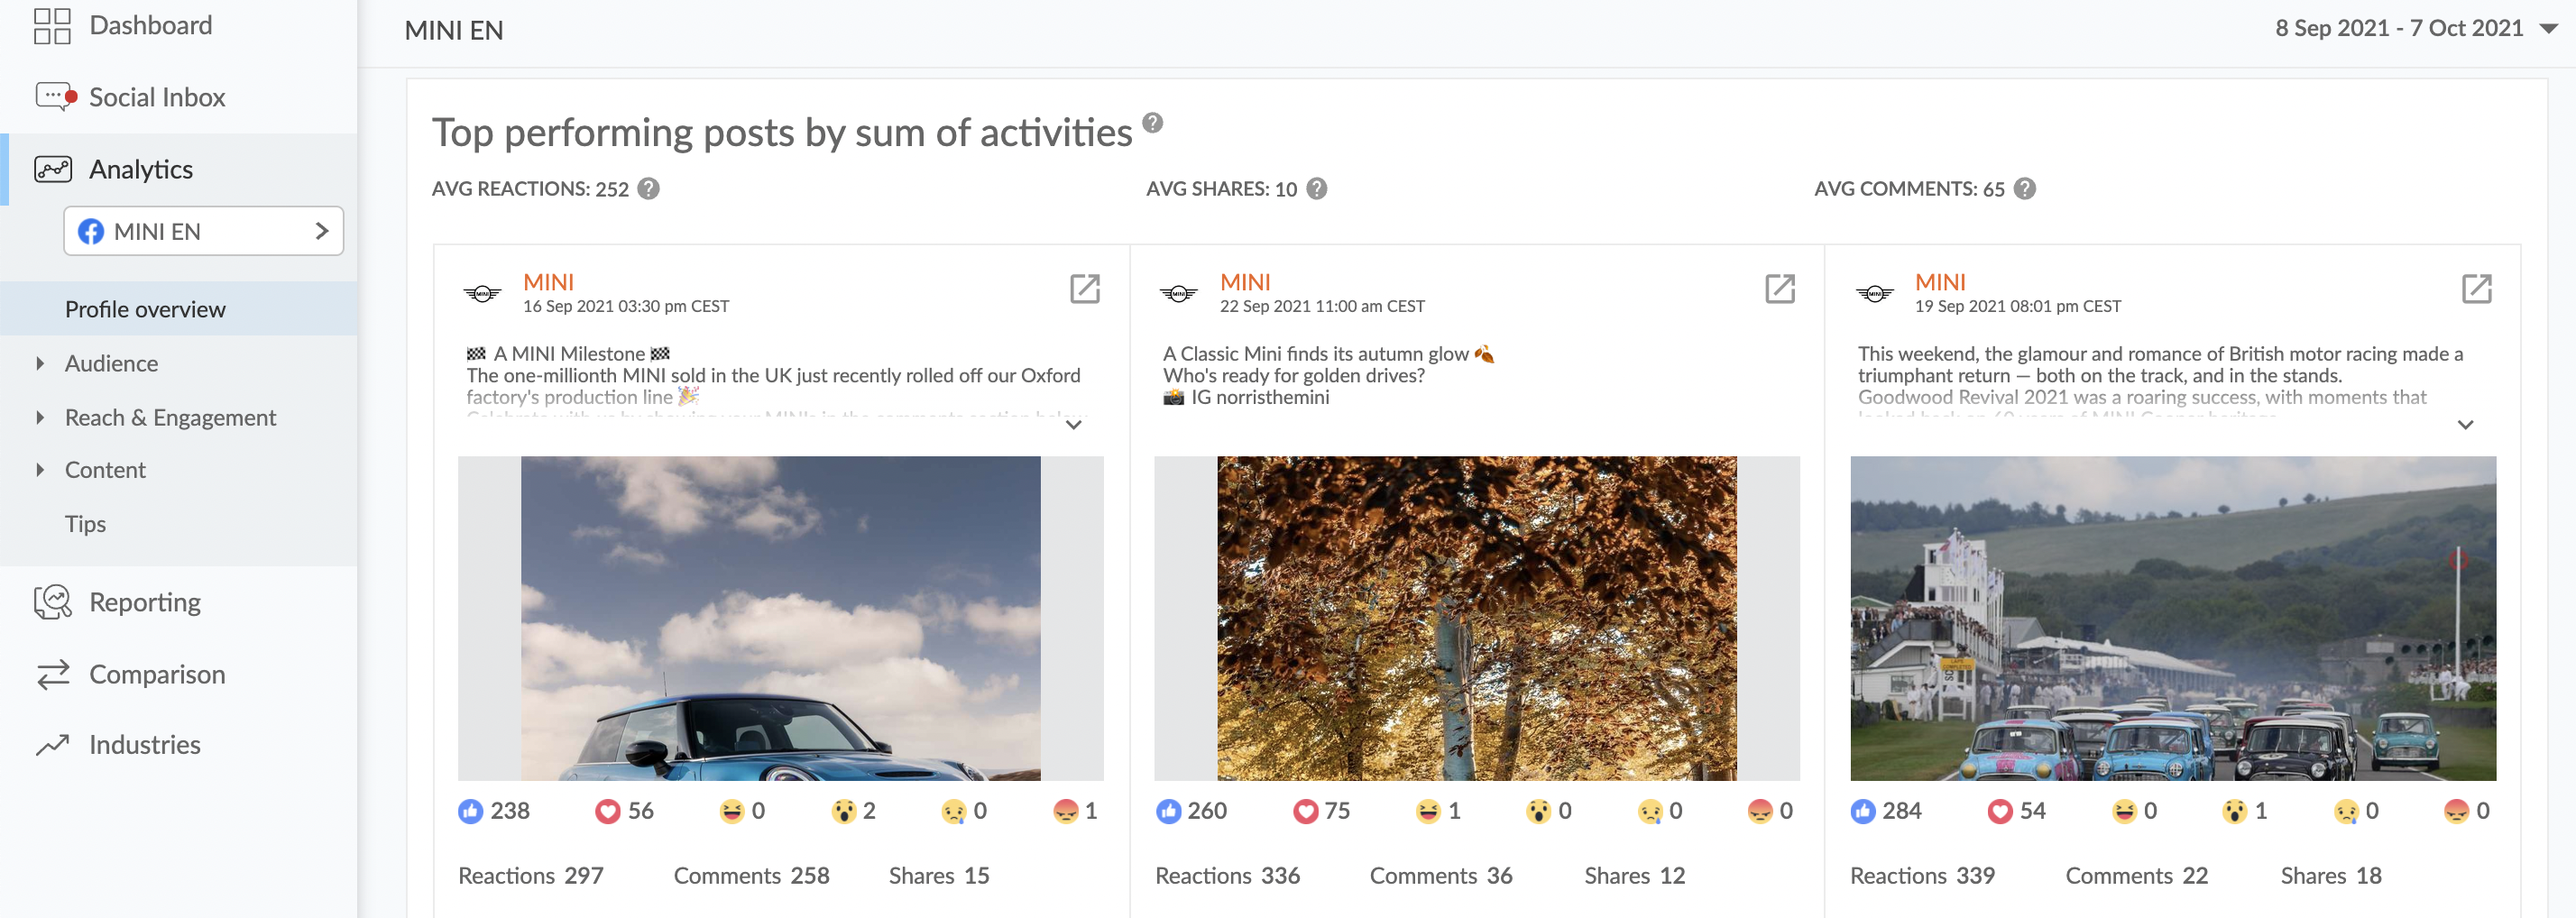Screen dimensions: 2576x918
Task: Expand the MINI Milestone post text
Action: click(1074, 425)
